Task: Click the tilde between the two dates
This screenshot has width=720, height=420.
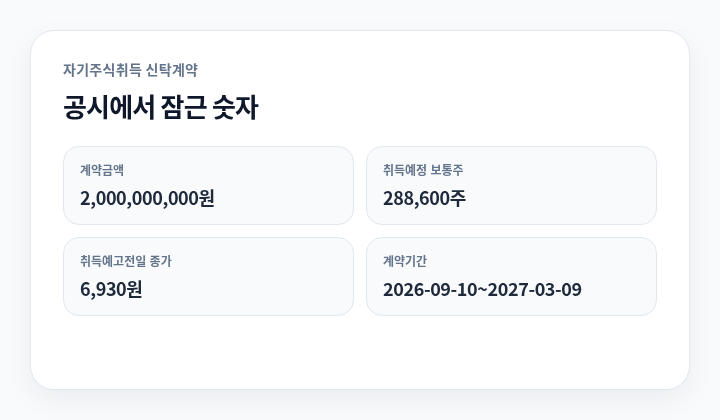Action: (x=483, y=290)
